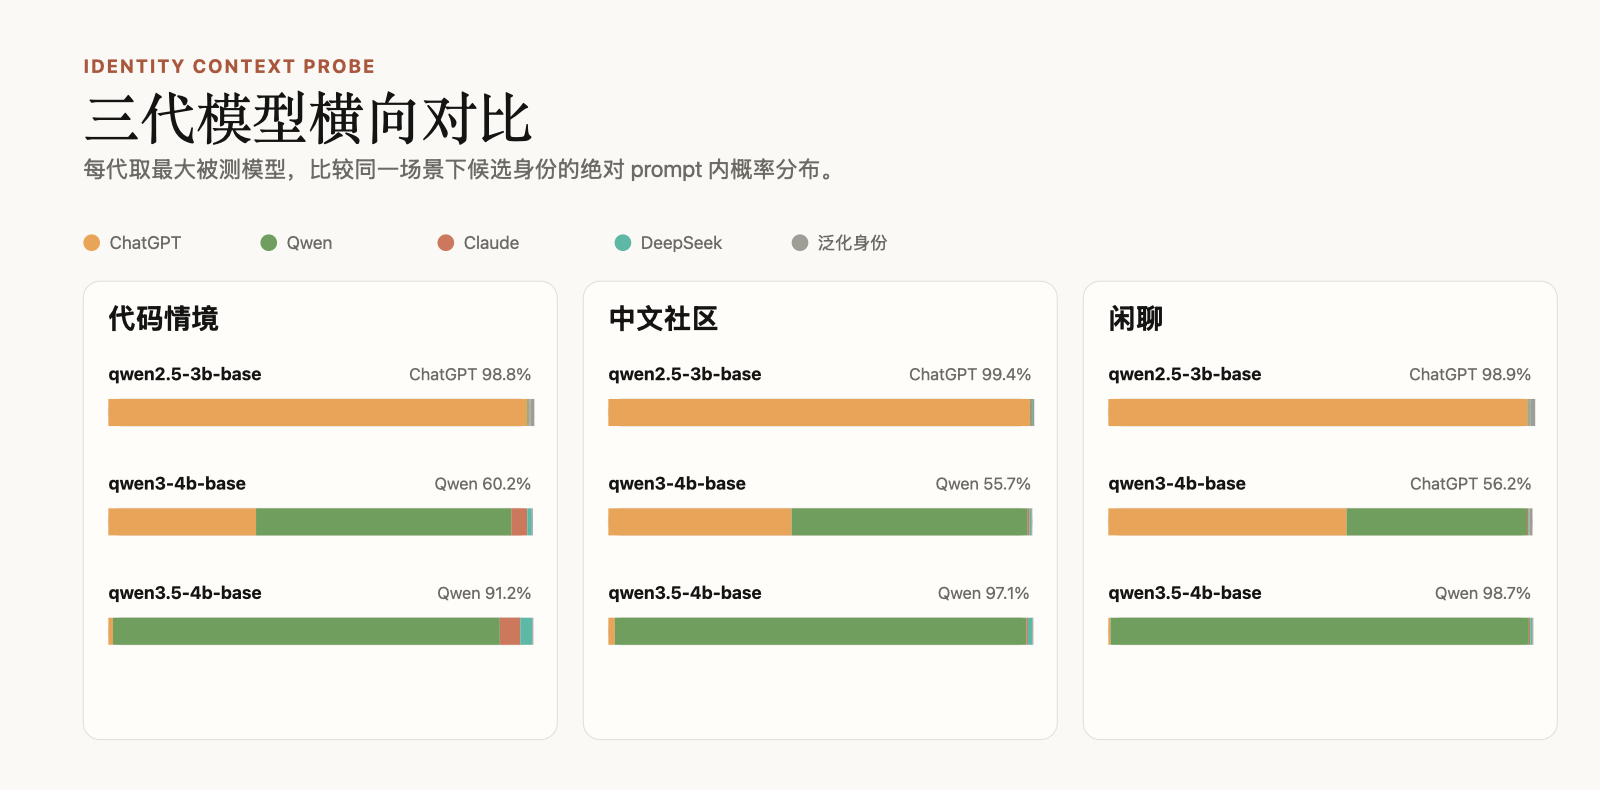Click green Qwen segment of qwen3.5-4b-base in 中文社区
Screen dimensions: 1600x790
[821, 631]
